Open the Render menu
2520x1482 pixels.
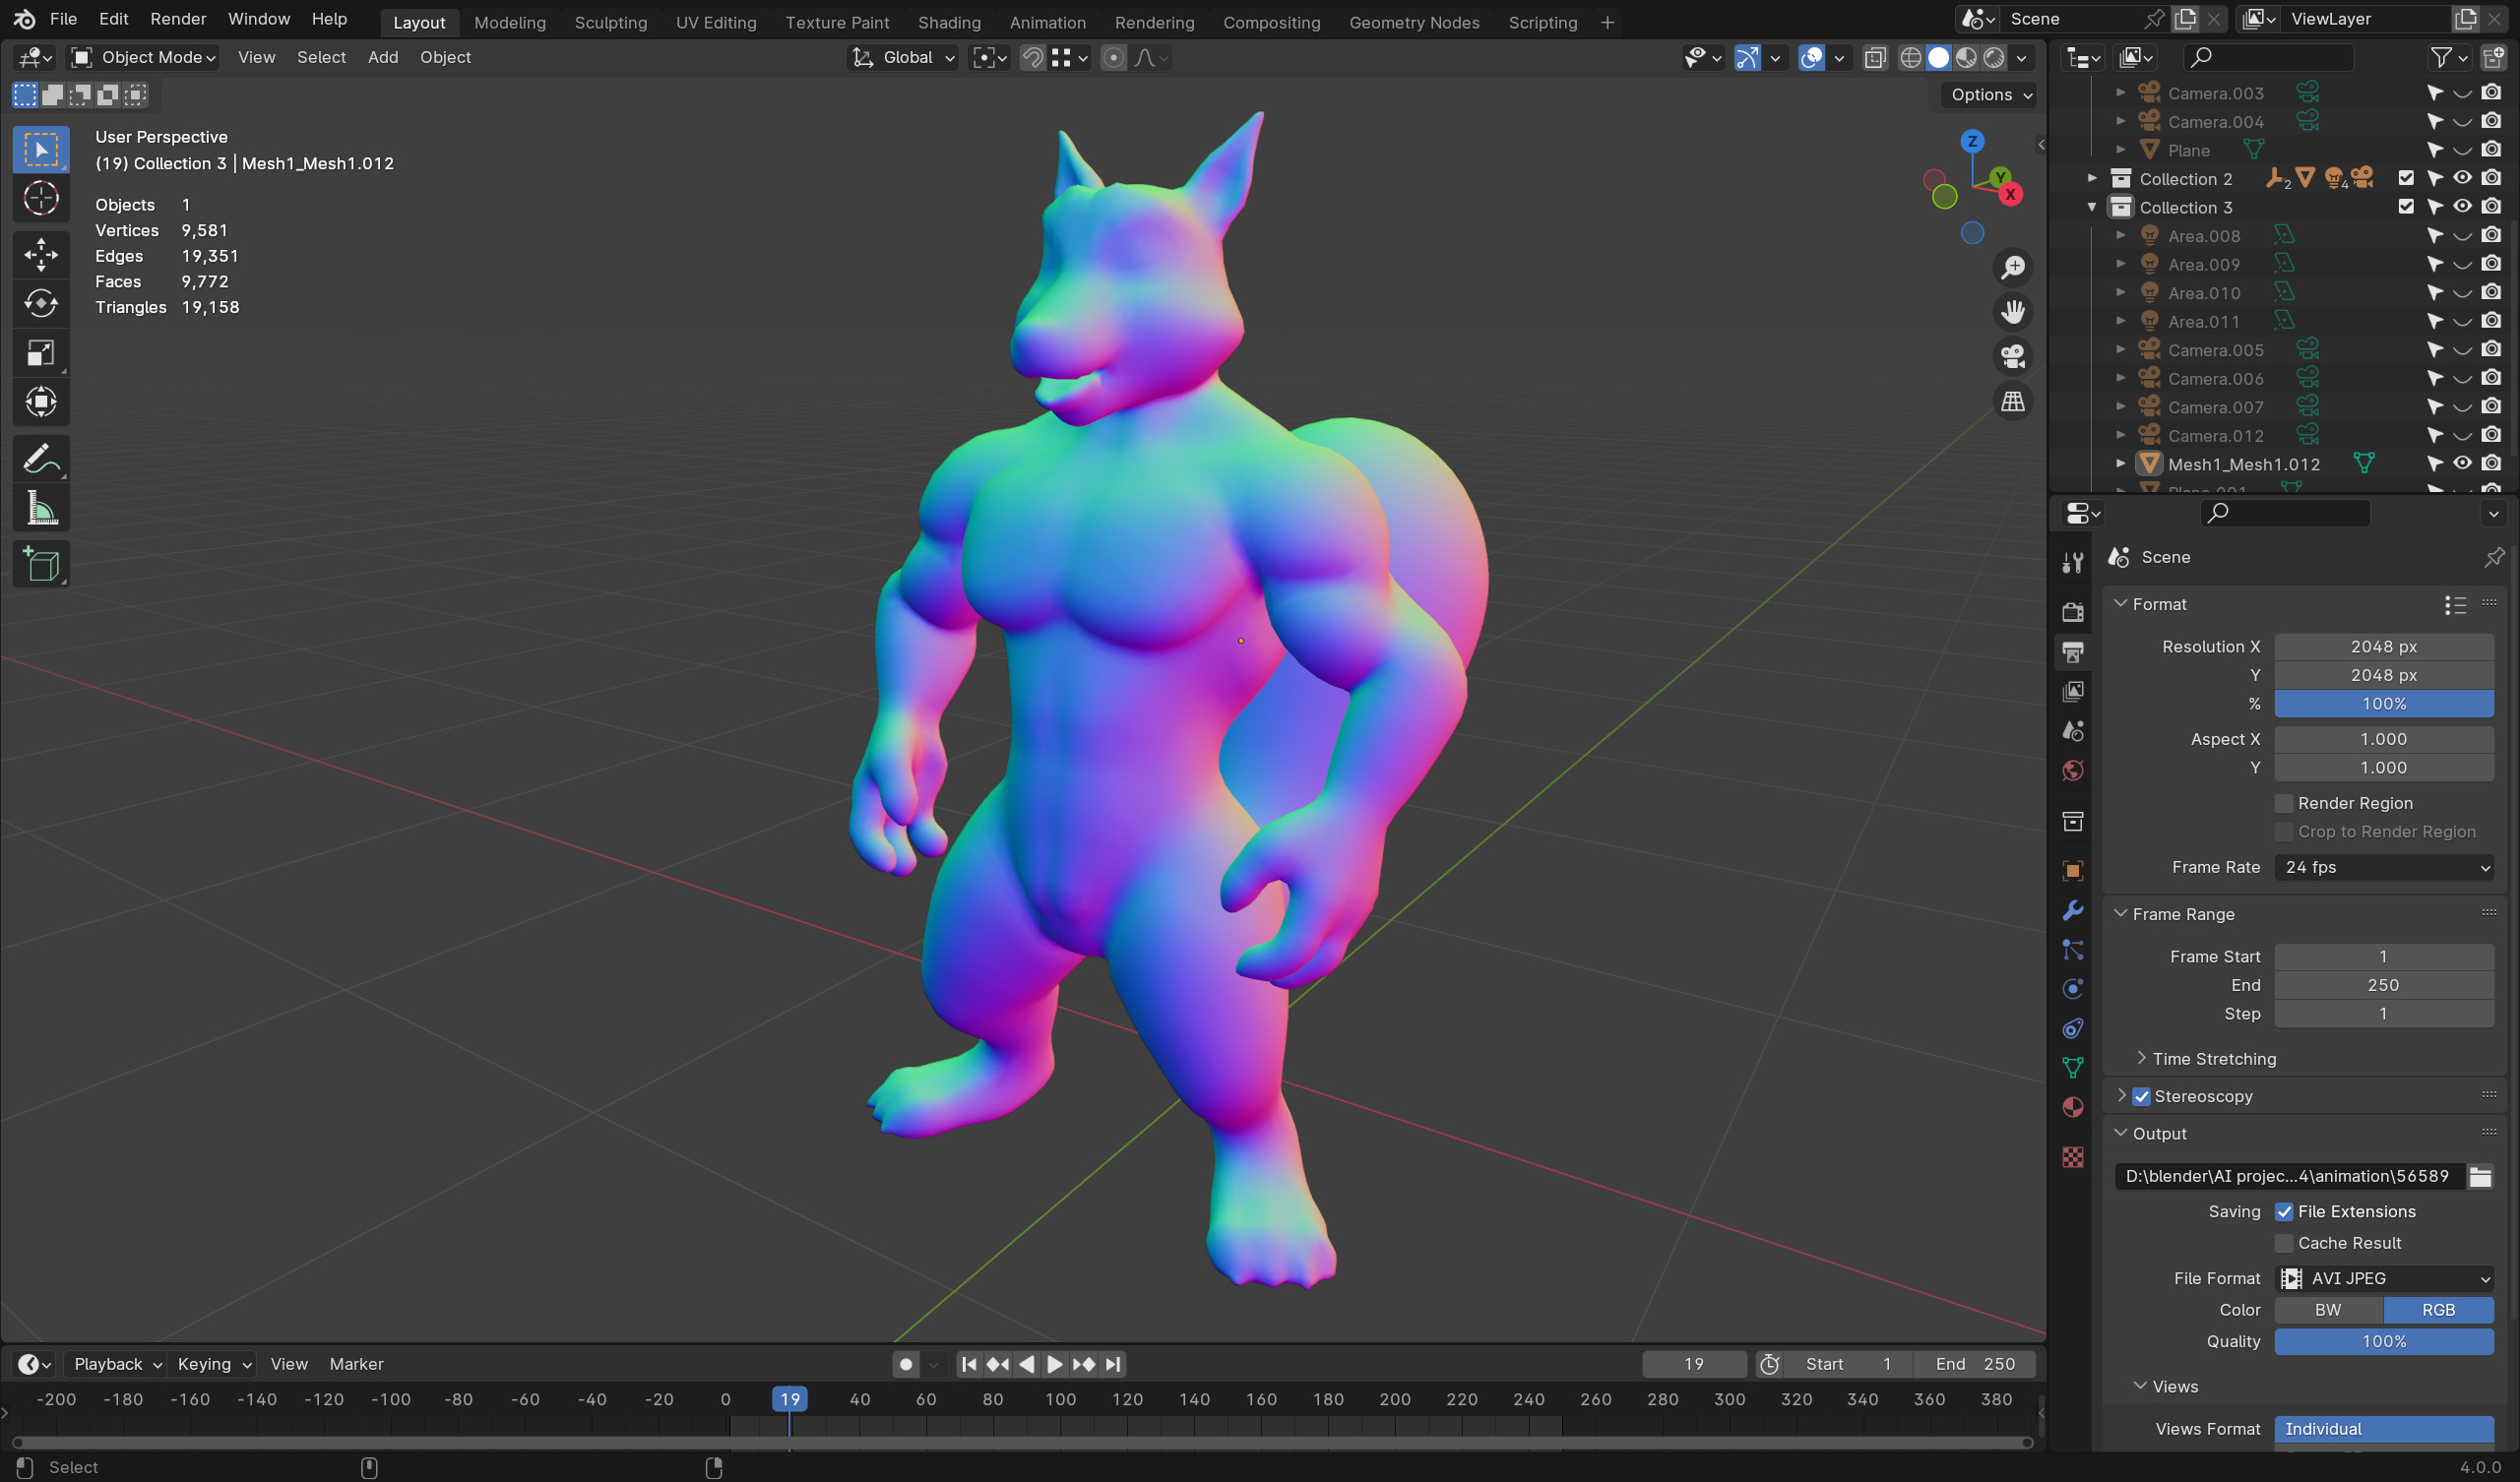pos(178,19)
